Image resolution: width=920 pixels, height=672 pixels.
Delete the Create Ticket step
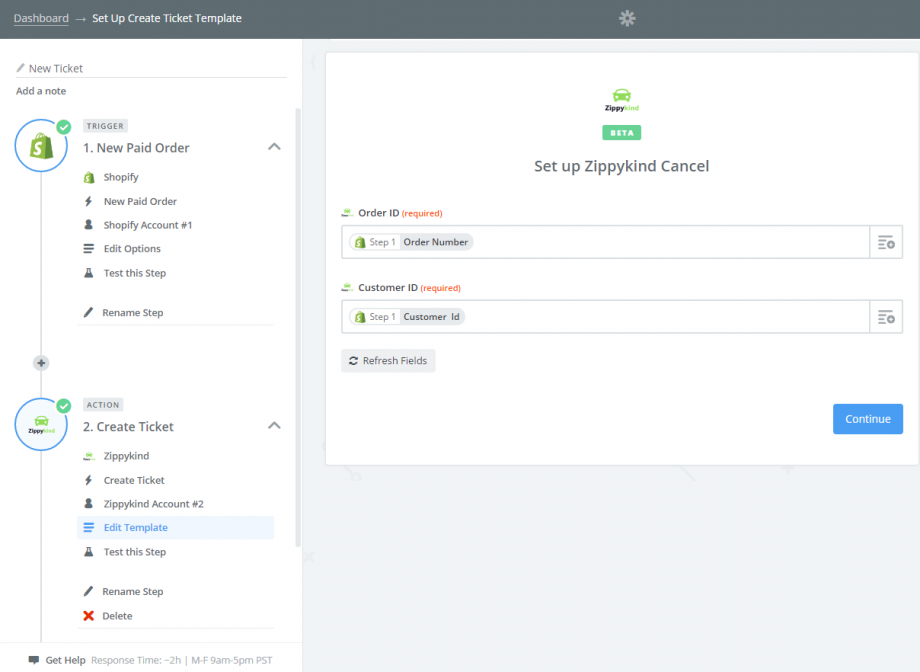coord(117,616)
